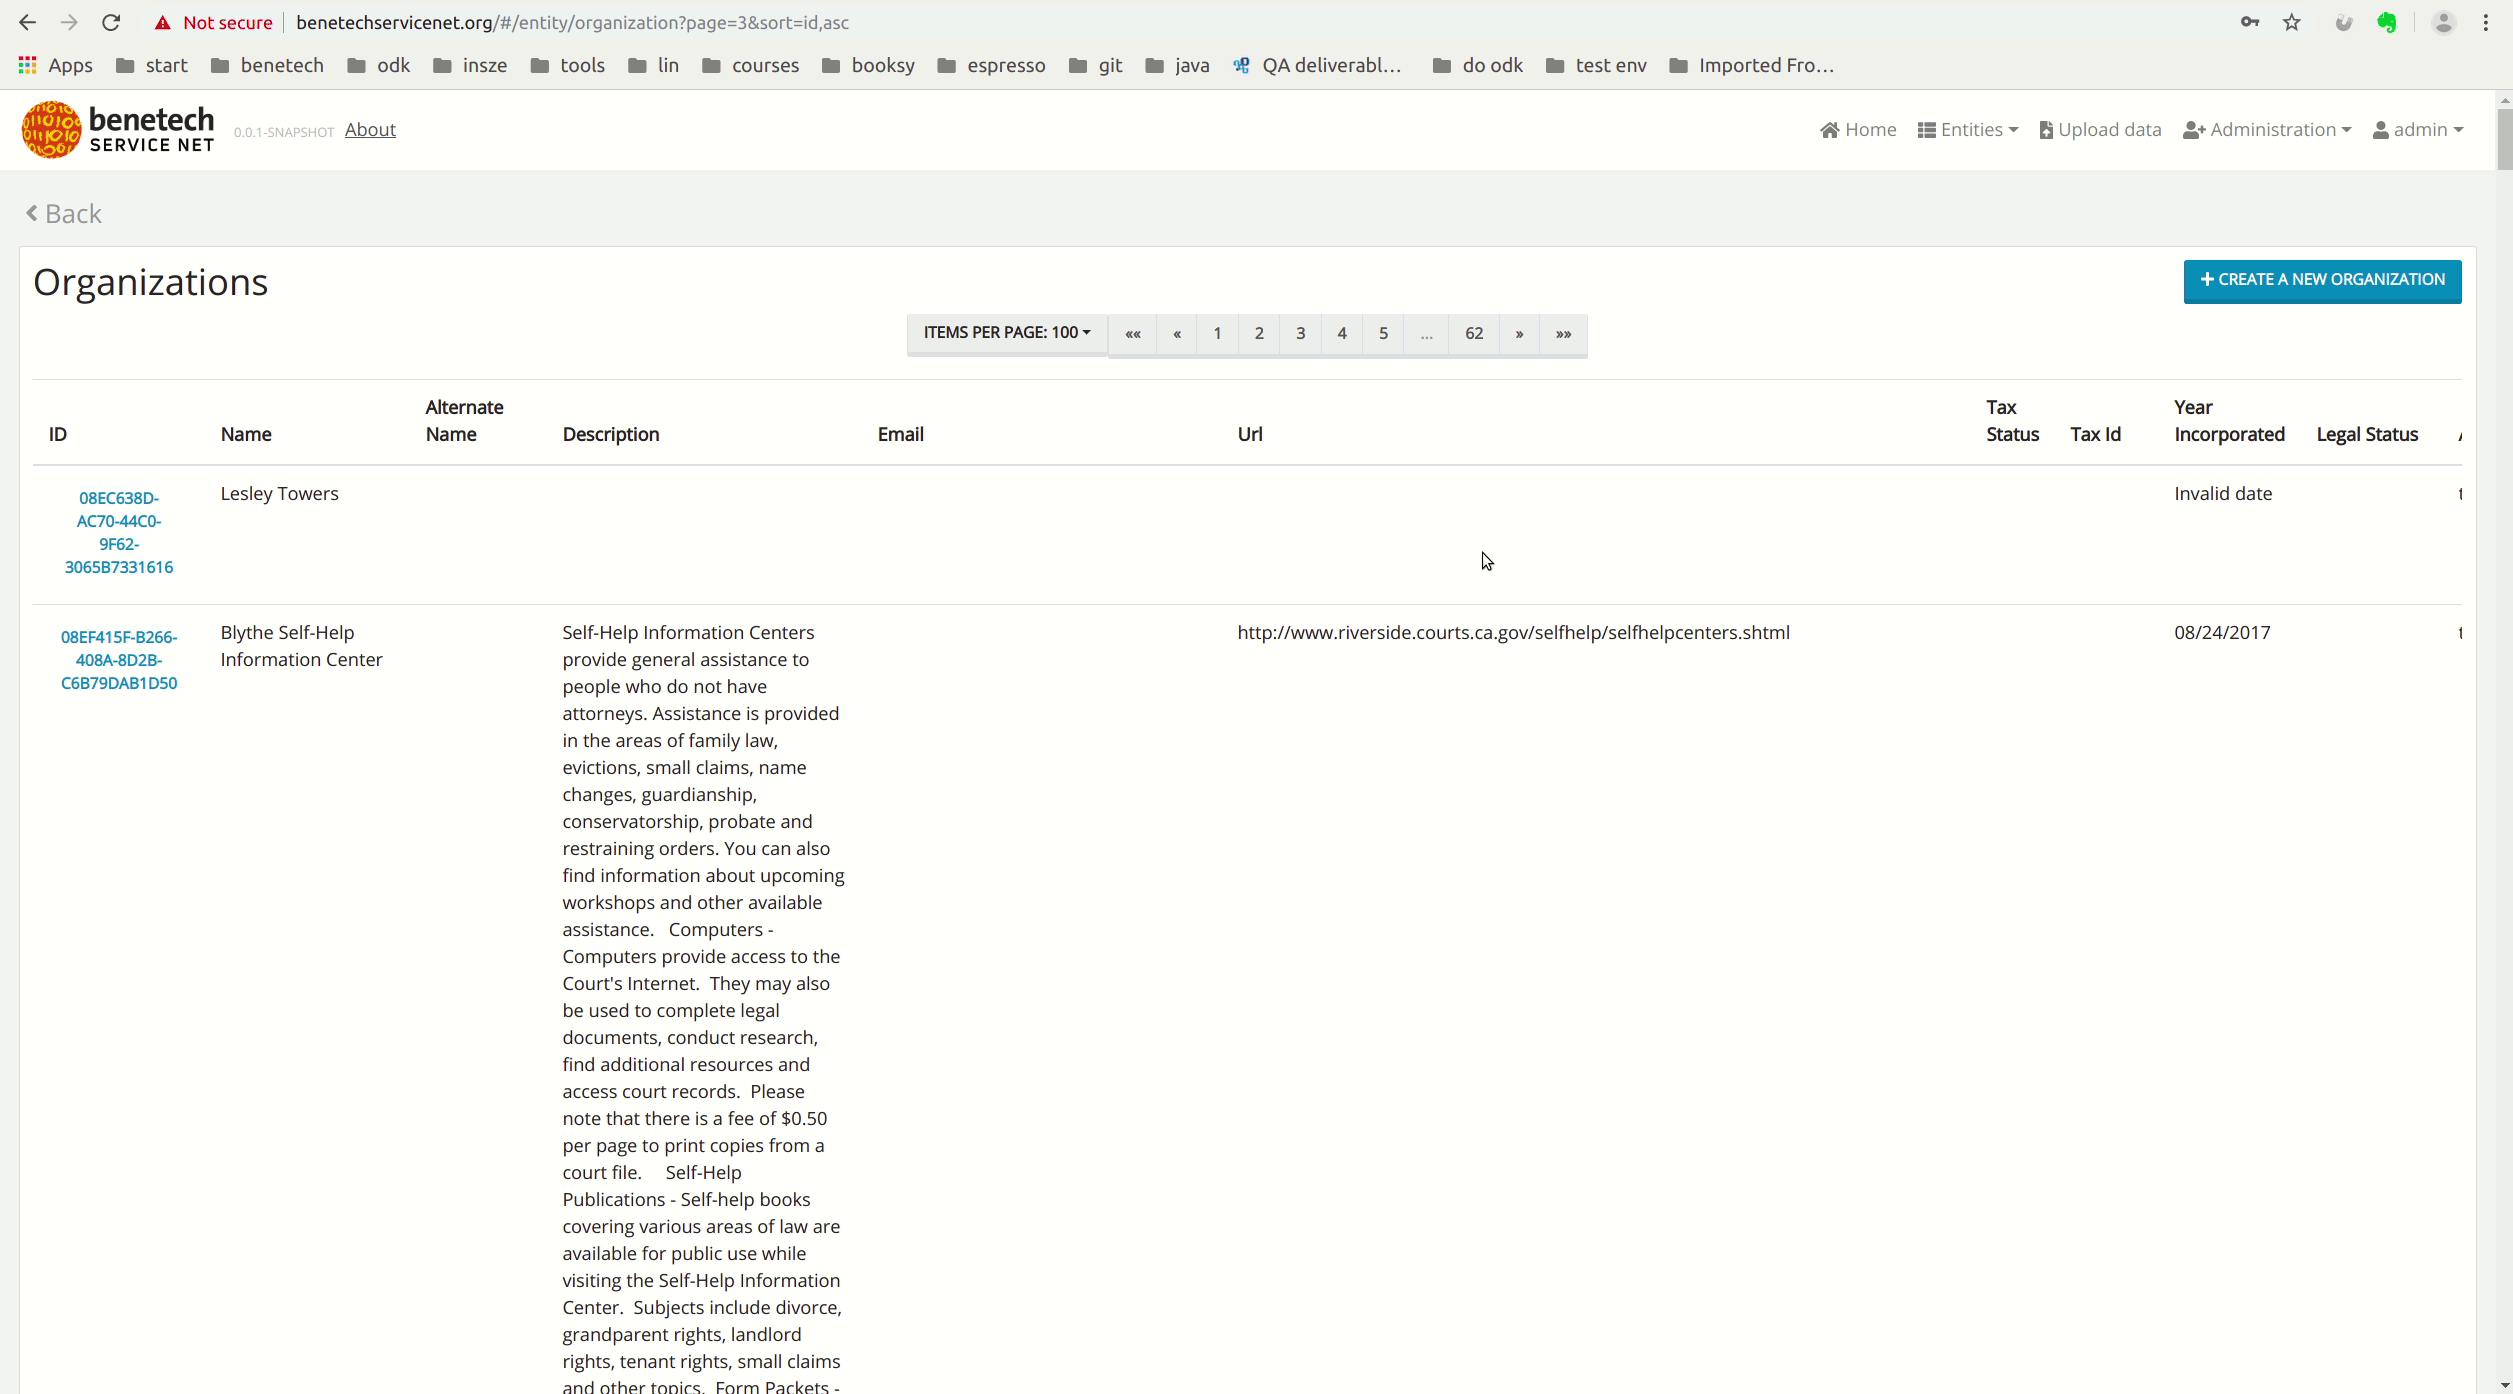Expand the admin account dropdown

[x=2418, y=129]
